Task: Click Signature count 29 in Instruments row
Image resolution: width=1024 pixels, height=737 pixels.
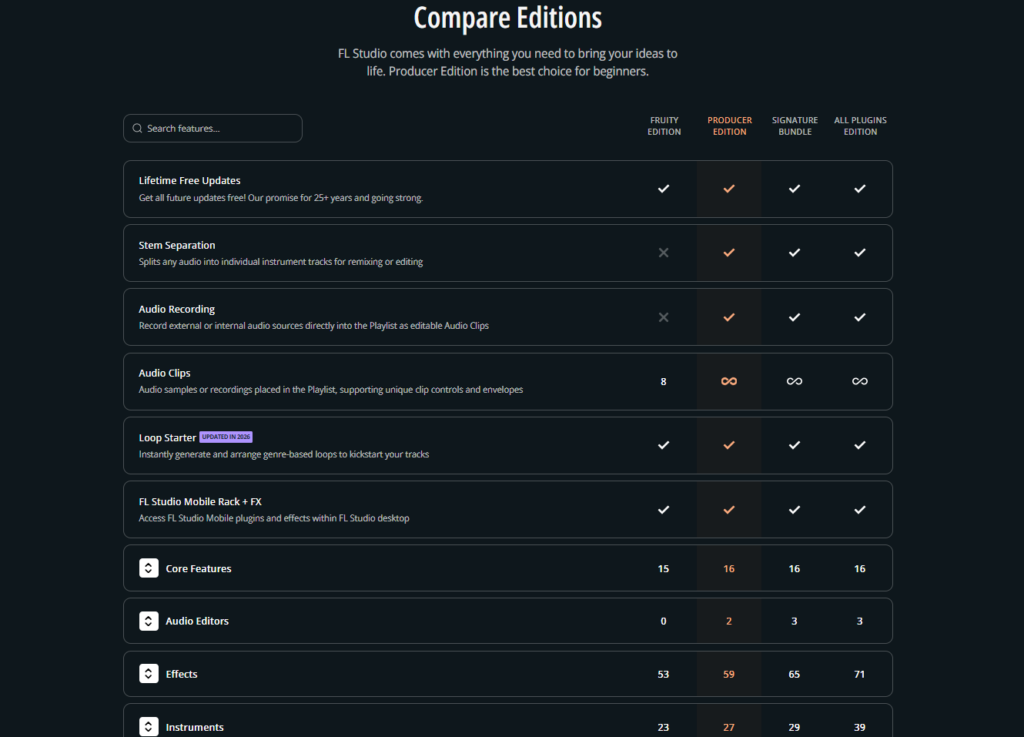Action: tap(794, 727)
